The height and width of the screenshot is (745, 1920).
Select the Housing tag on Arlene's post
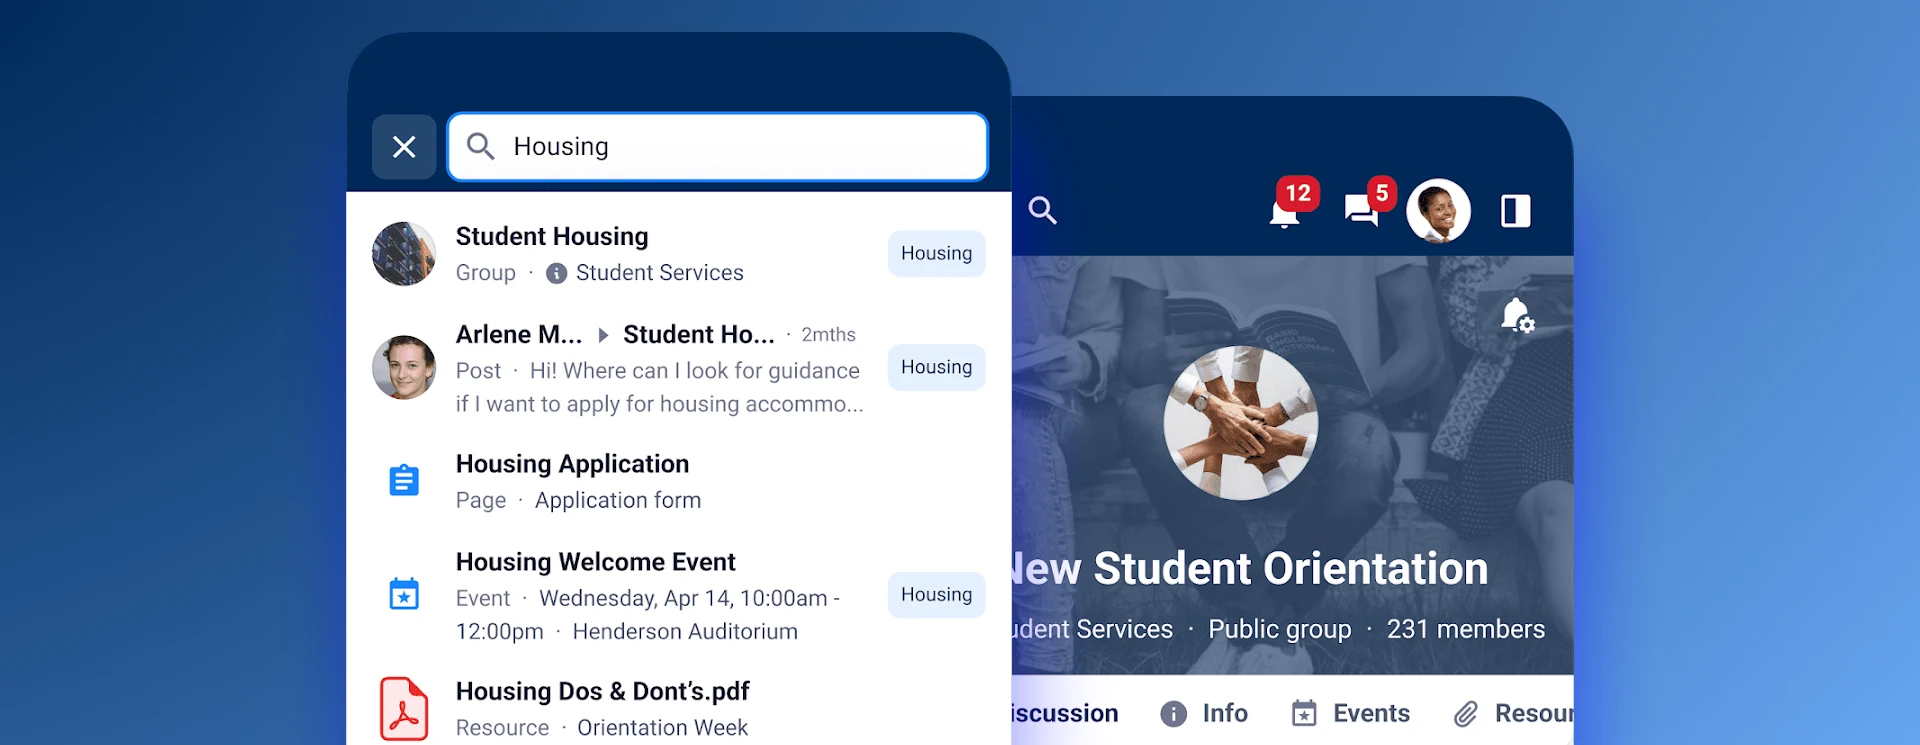click(x=936, y=367)
